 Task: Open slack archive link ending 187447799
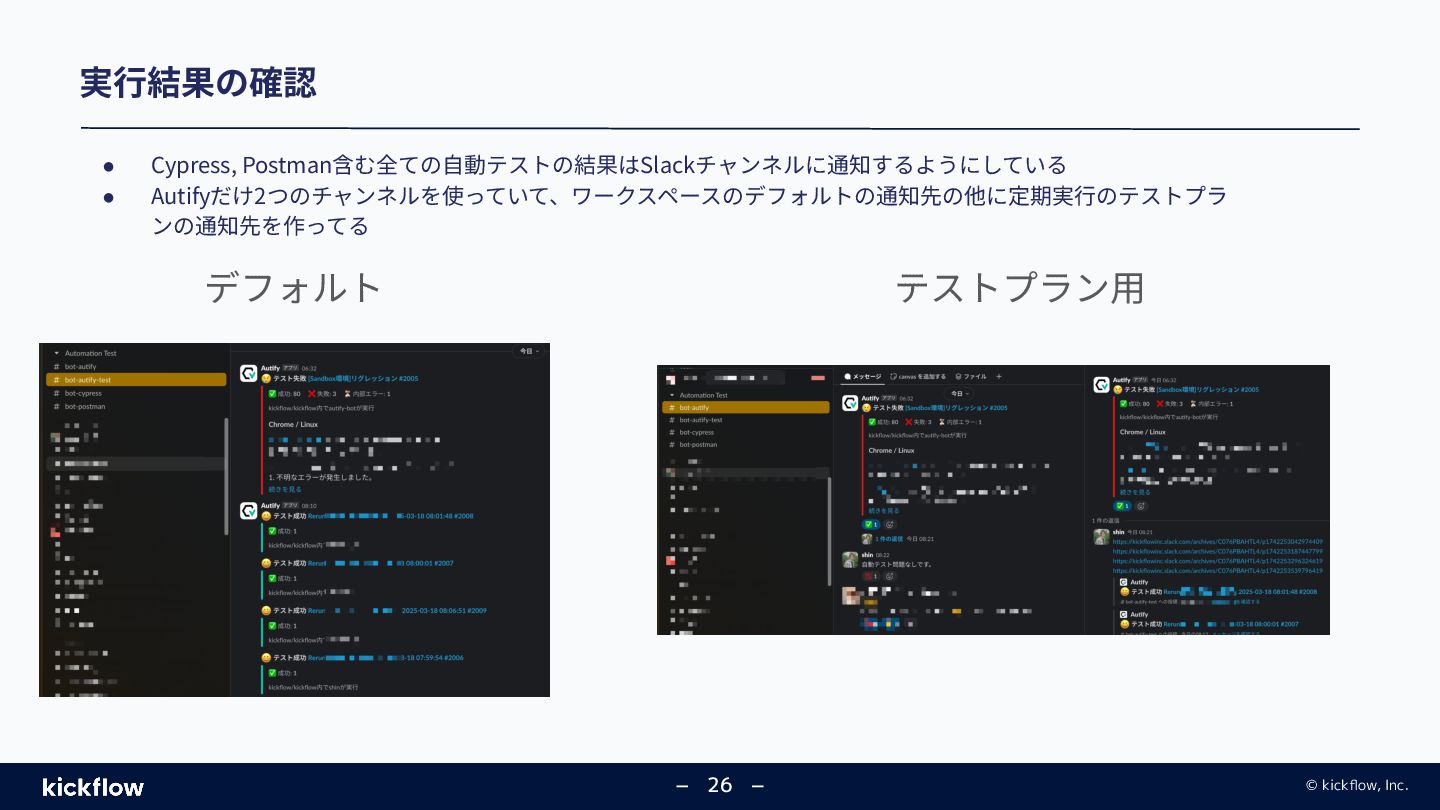(1217, 551)
